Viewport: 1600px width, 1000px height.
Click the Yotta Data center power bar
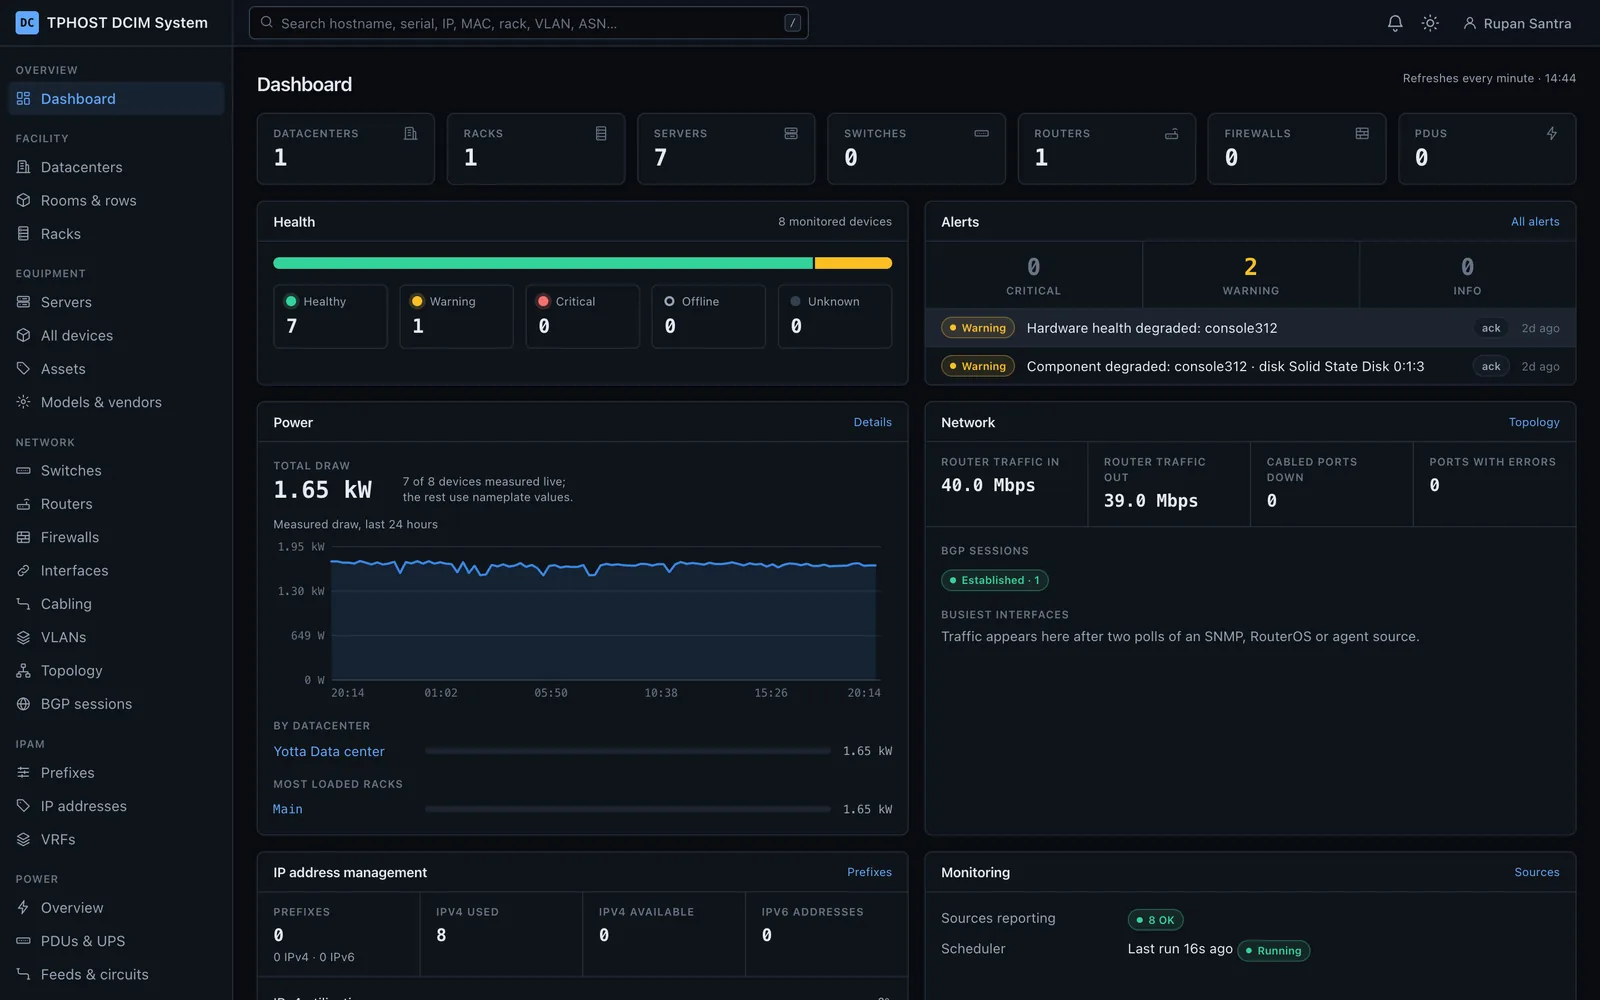[627, 751]
